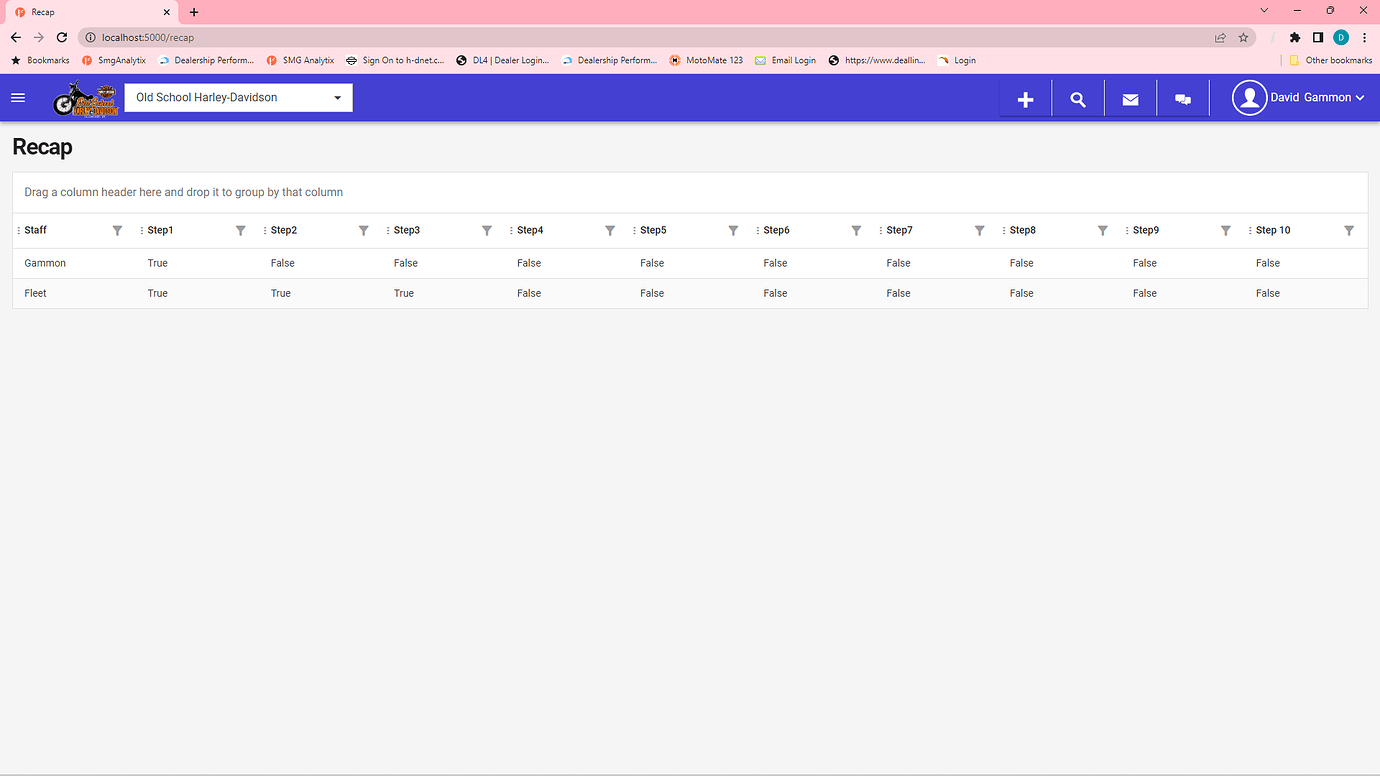
Task: Click the Staff column filter icon
Action: coord(117,230)
